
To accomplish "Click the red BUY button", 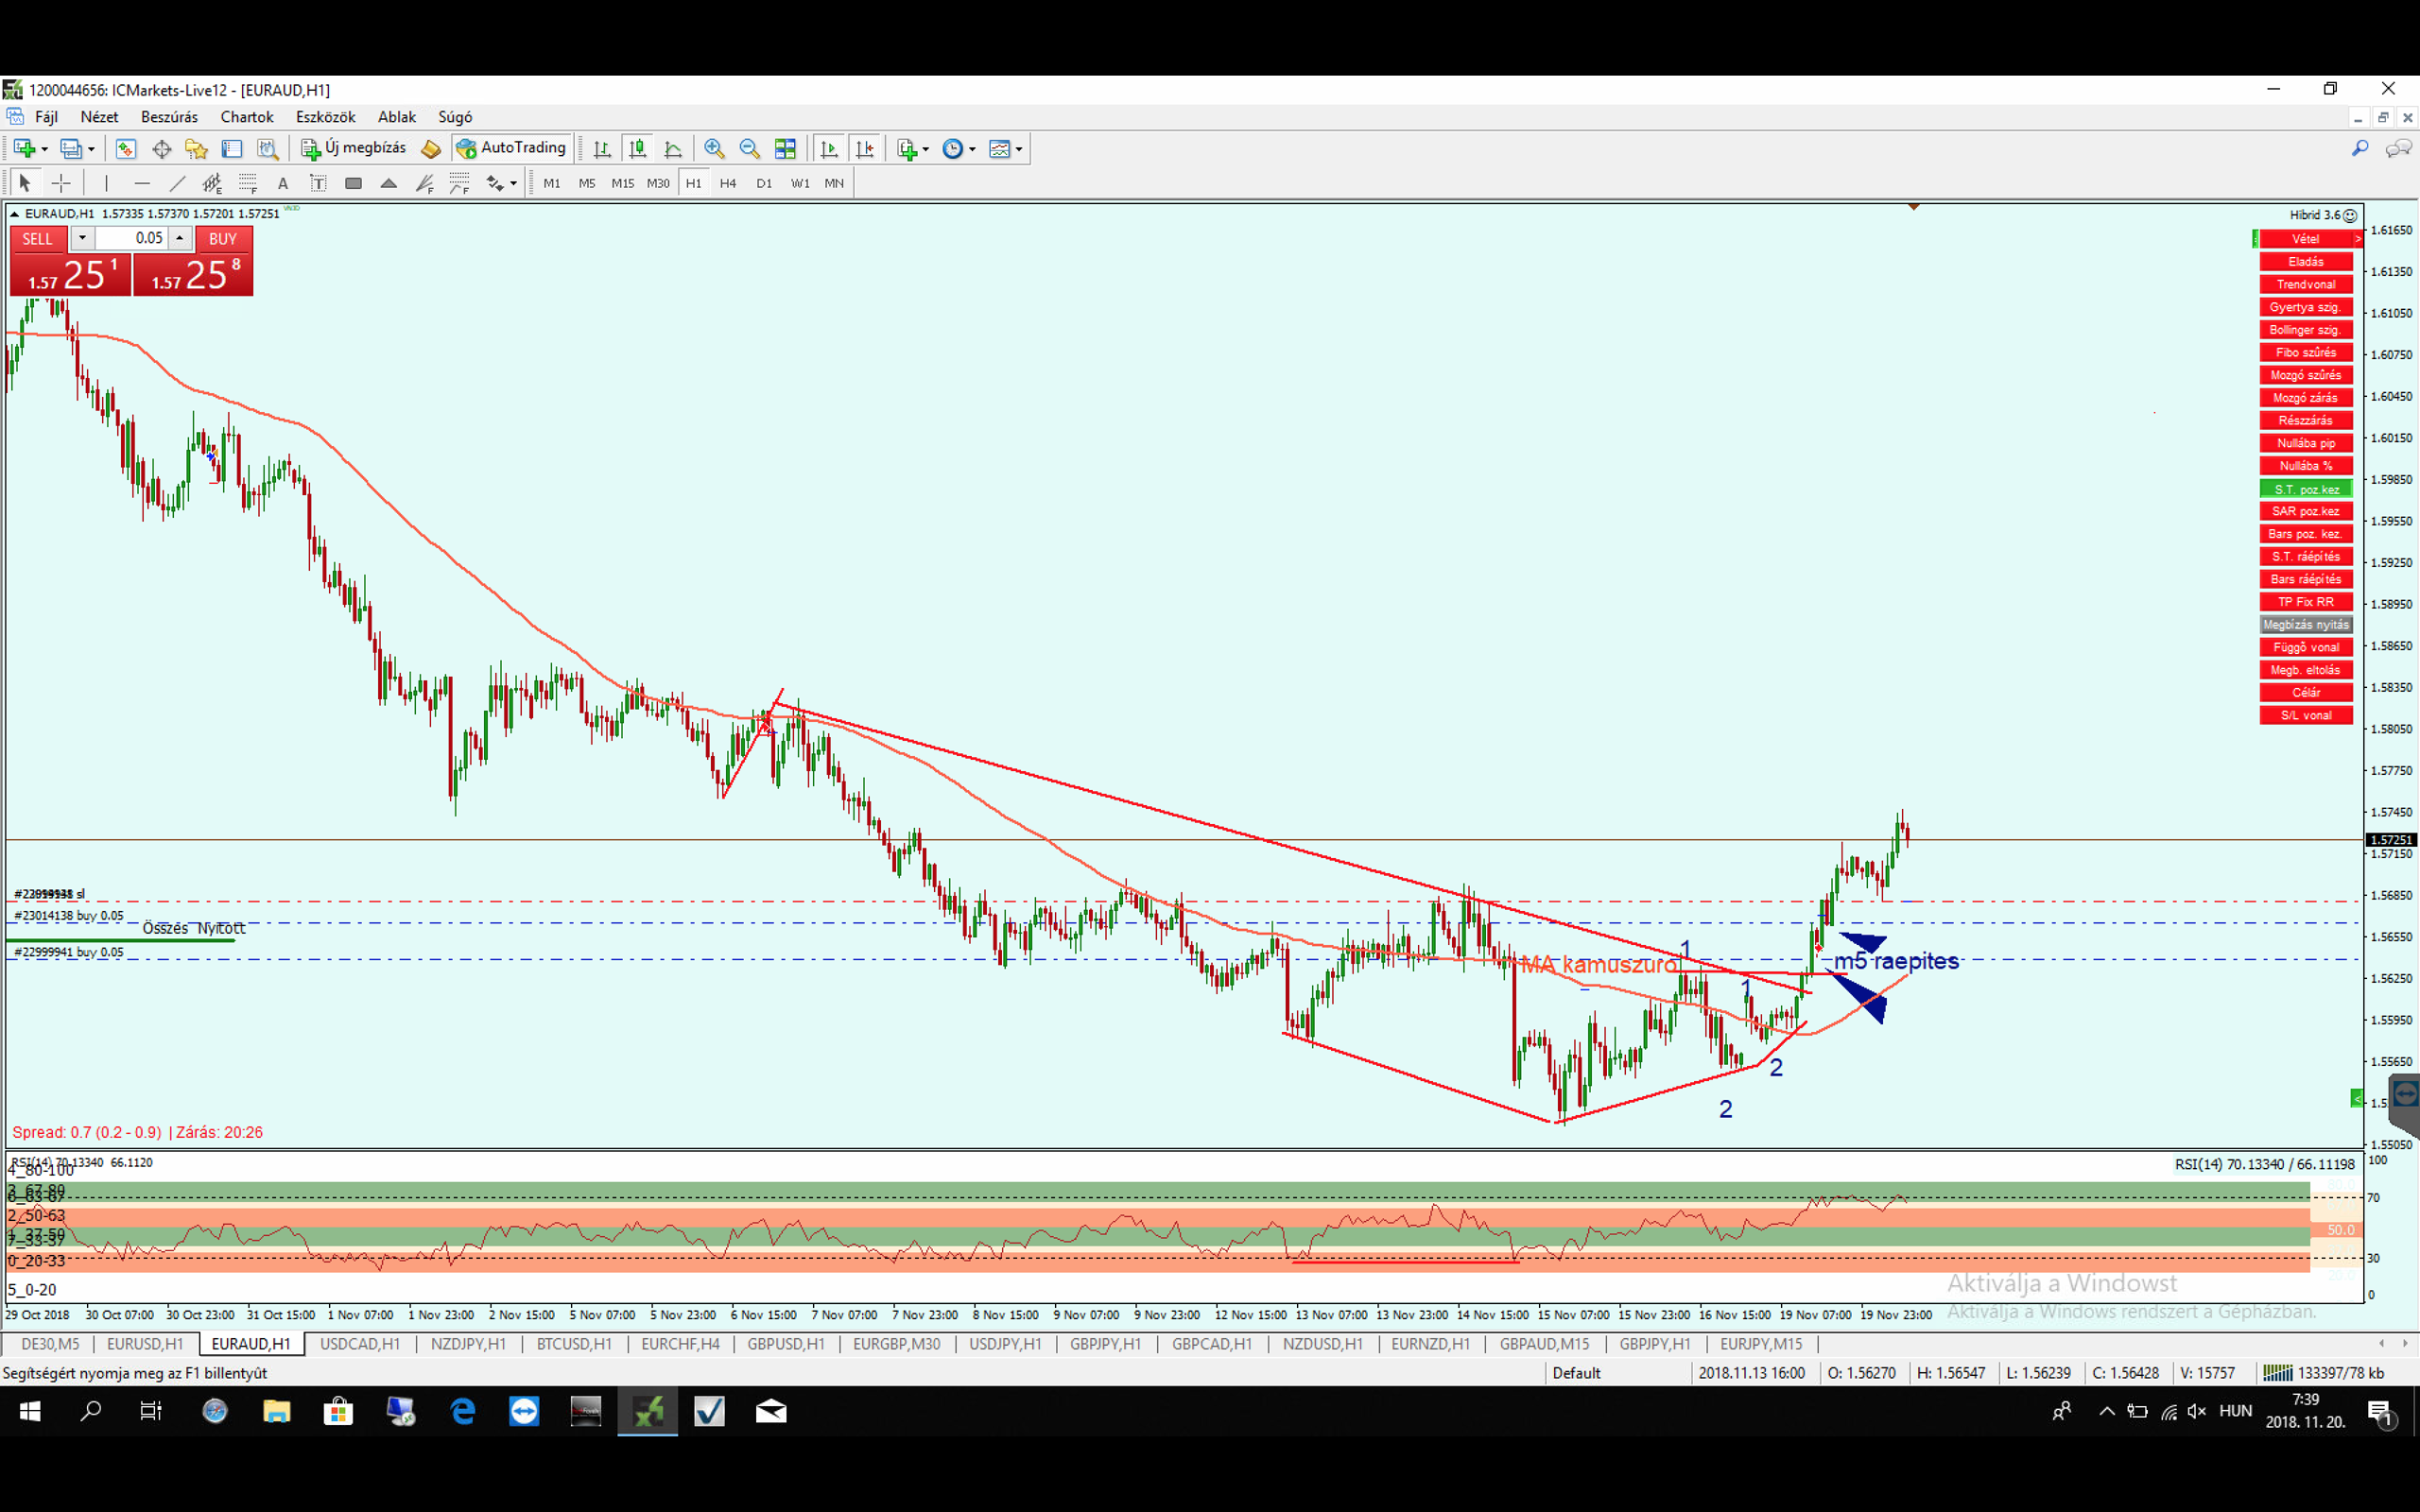I will pos(223,238).
